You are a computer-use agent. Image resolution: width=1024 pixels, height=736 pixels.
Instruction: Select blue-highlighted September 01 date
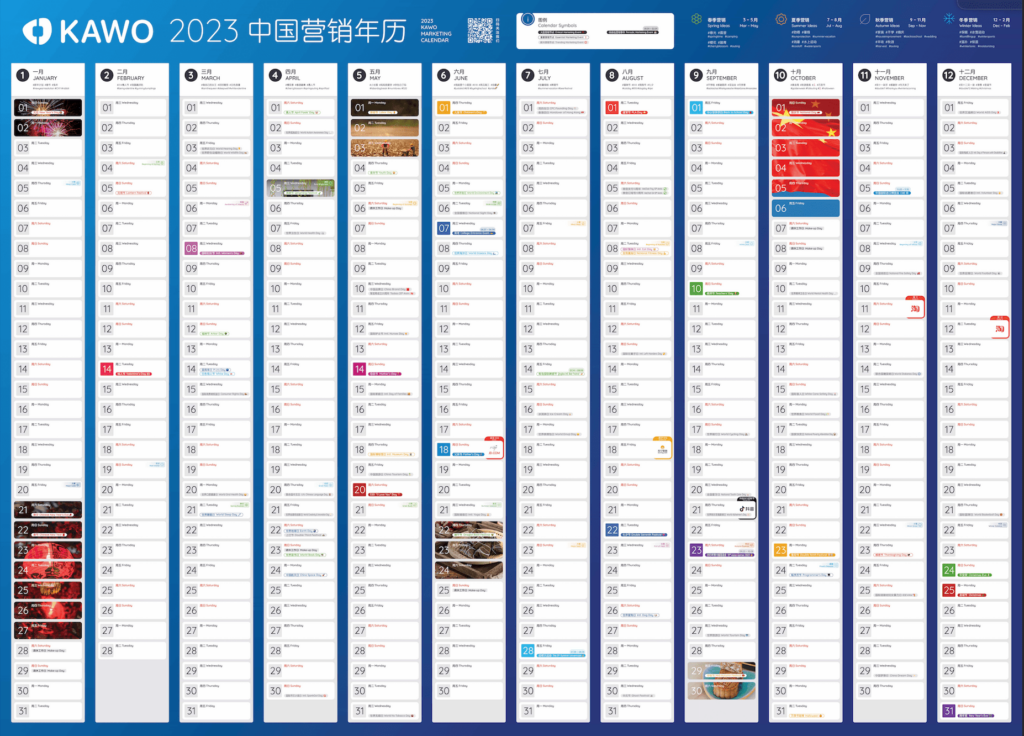point(696,108)
